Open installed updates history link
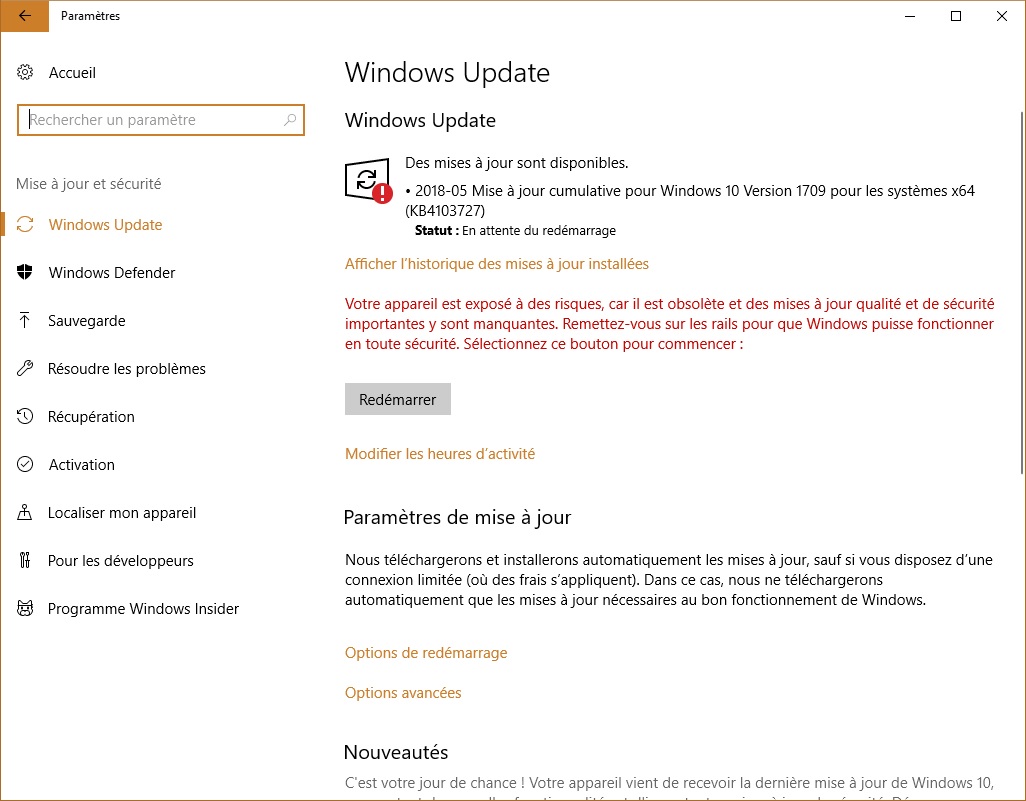Image resolution: width=1026 pixels, height=801 pixels. (x=497, y=264)
